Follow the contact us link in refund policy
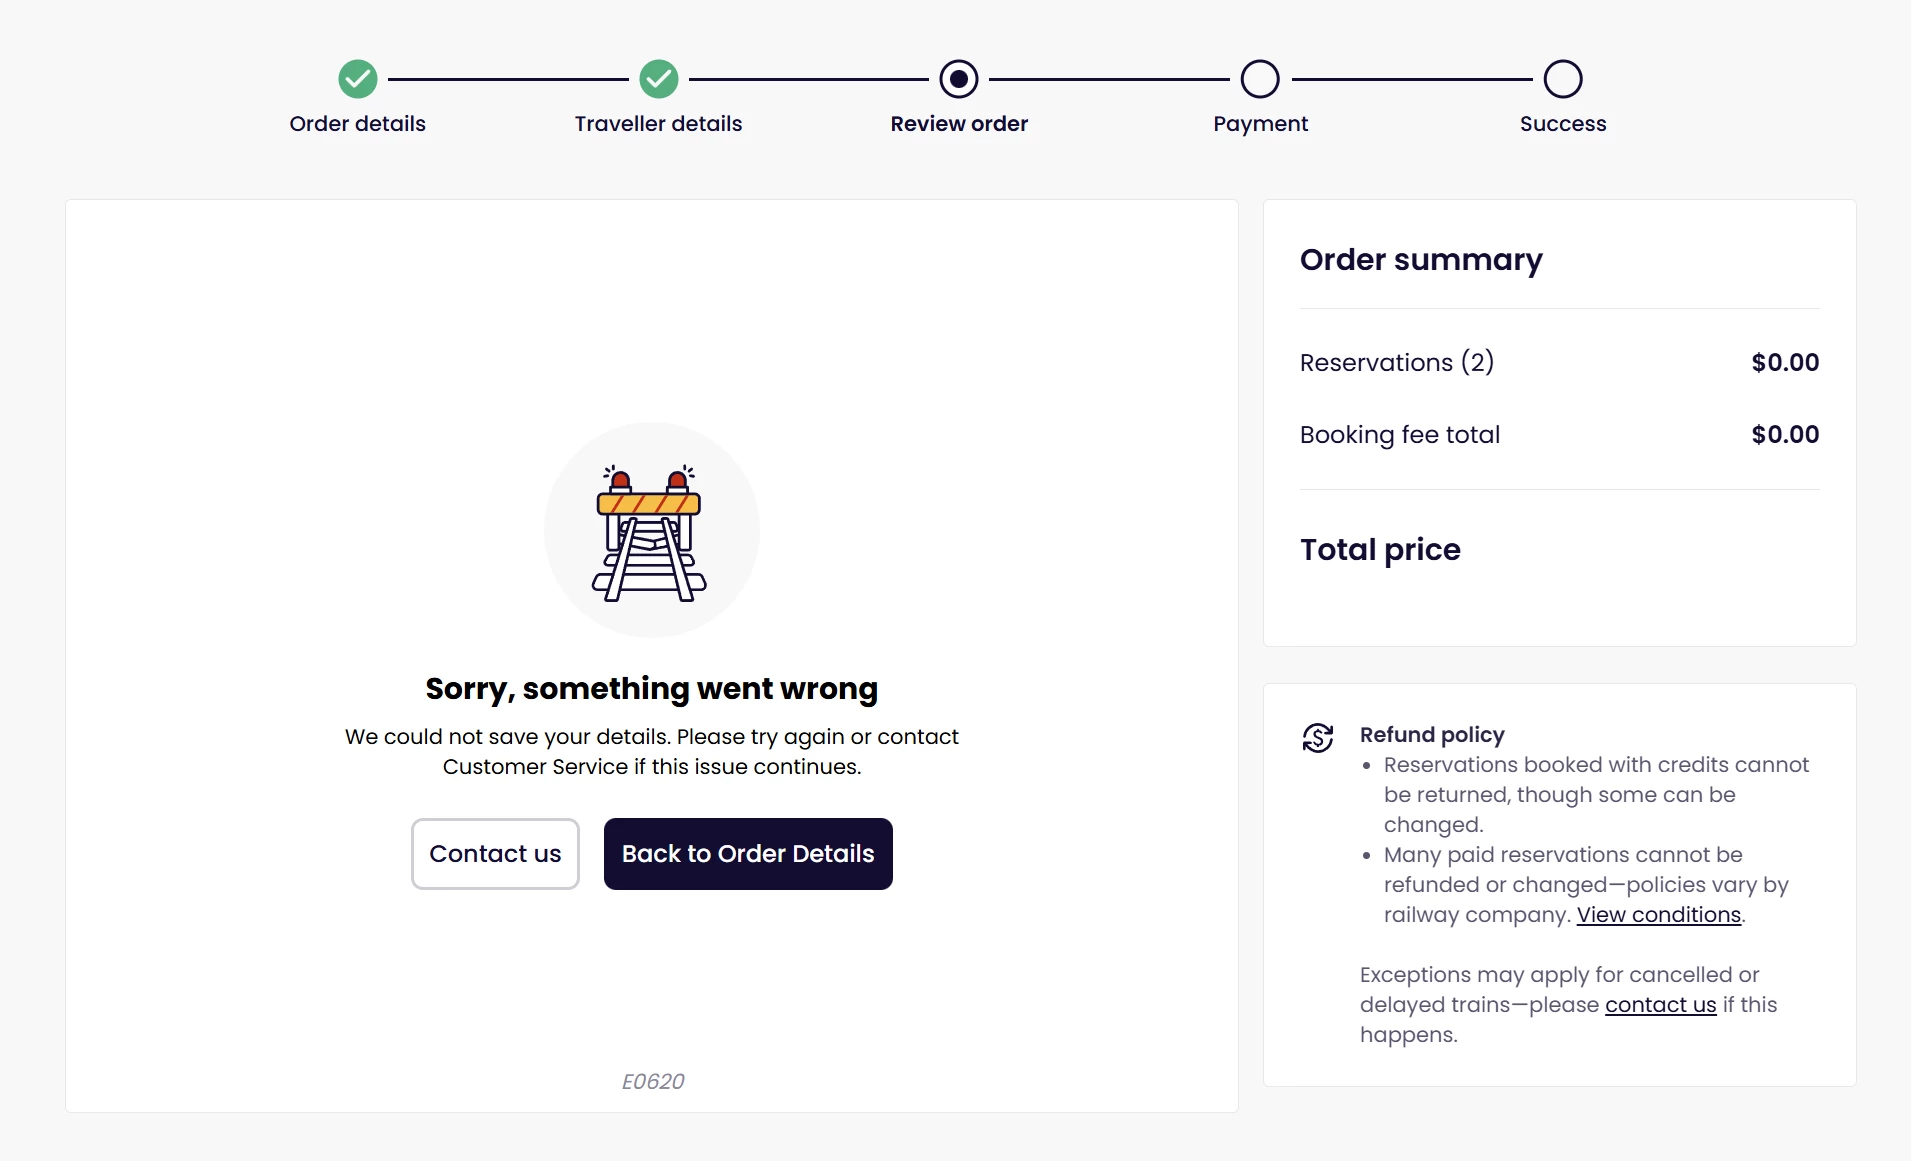This screenshot has height=1161, width=1911. 1660,1005
